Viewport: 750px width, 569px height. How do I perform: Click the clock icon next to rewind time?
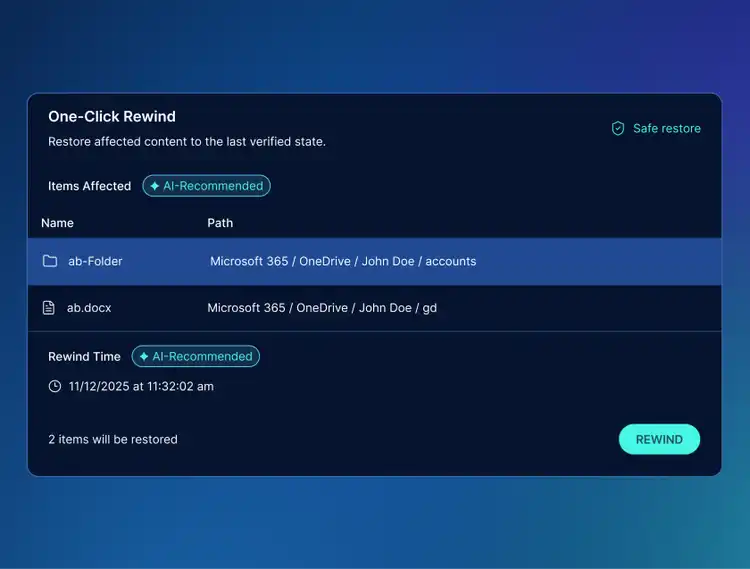pos(55,386)
